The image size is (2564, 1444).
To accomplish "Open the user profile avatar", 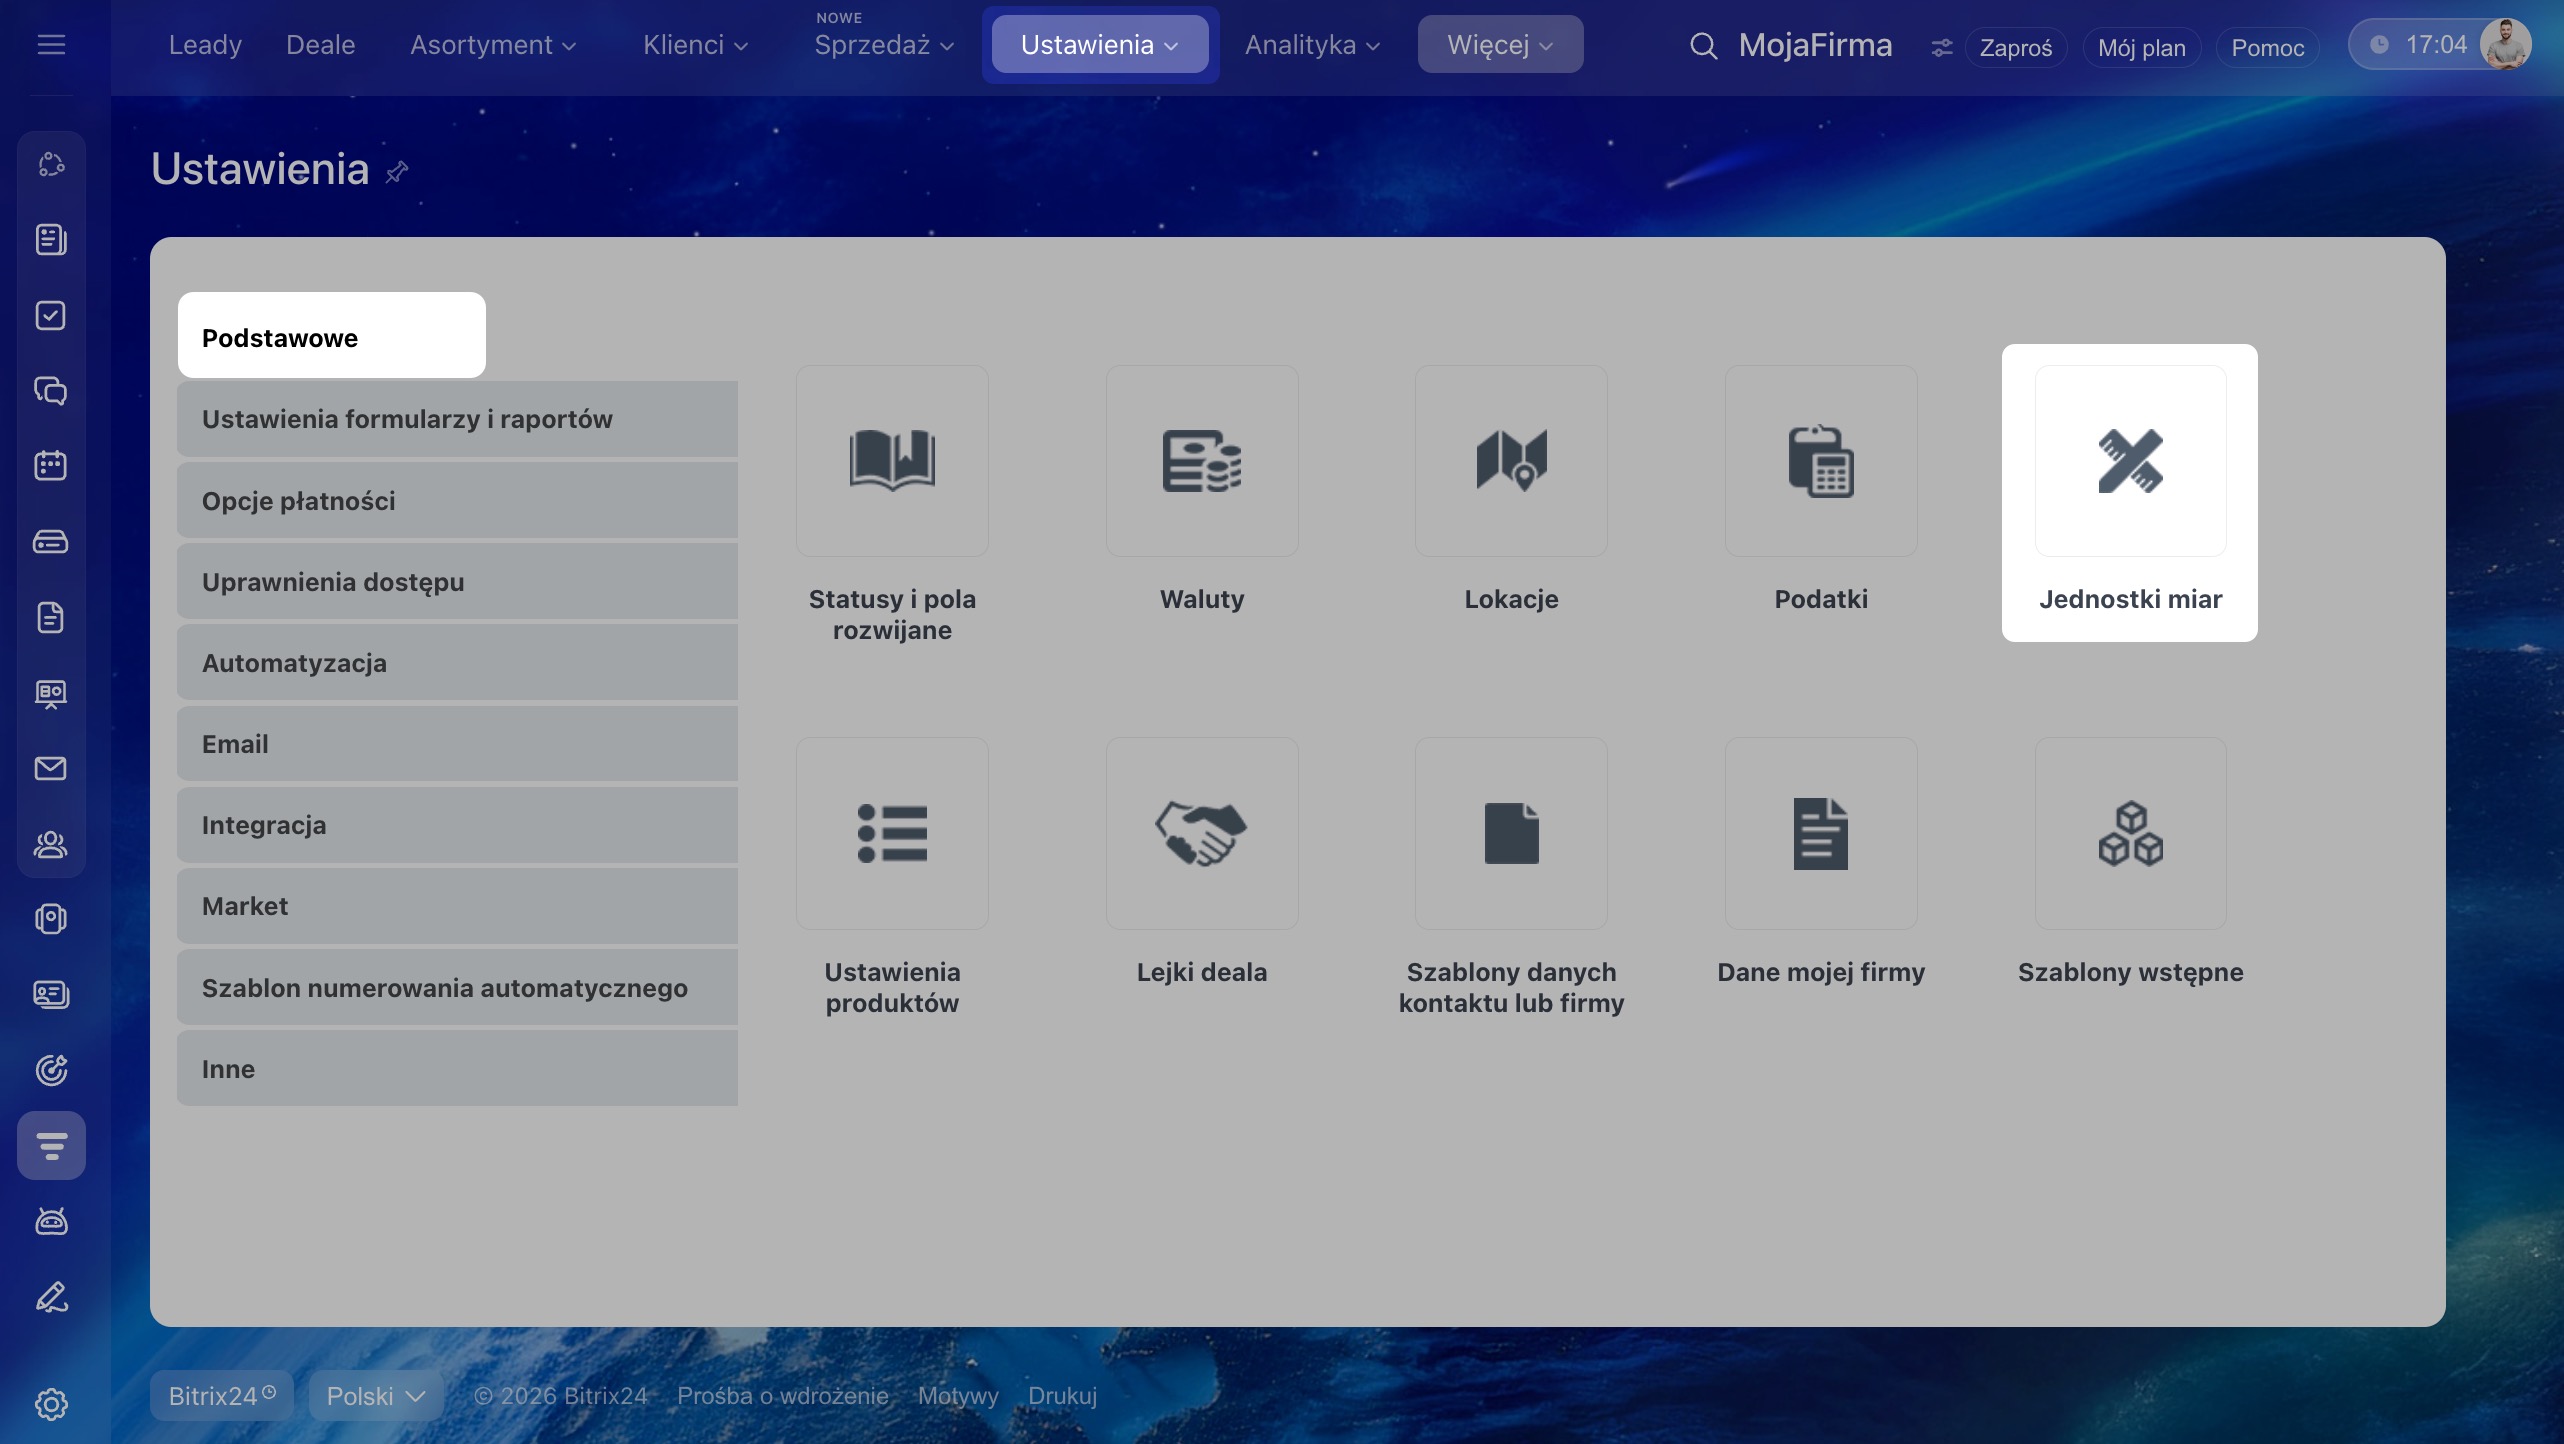I will tap(2504, 45).
